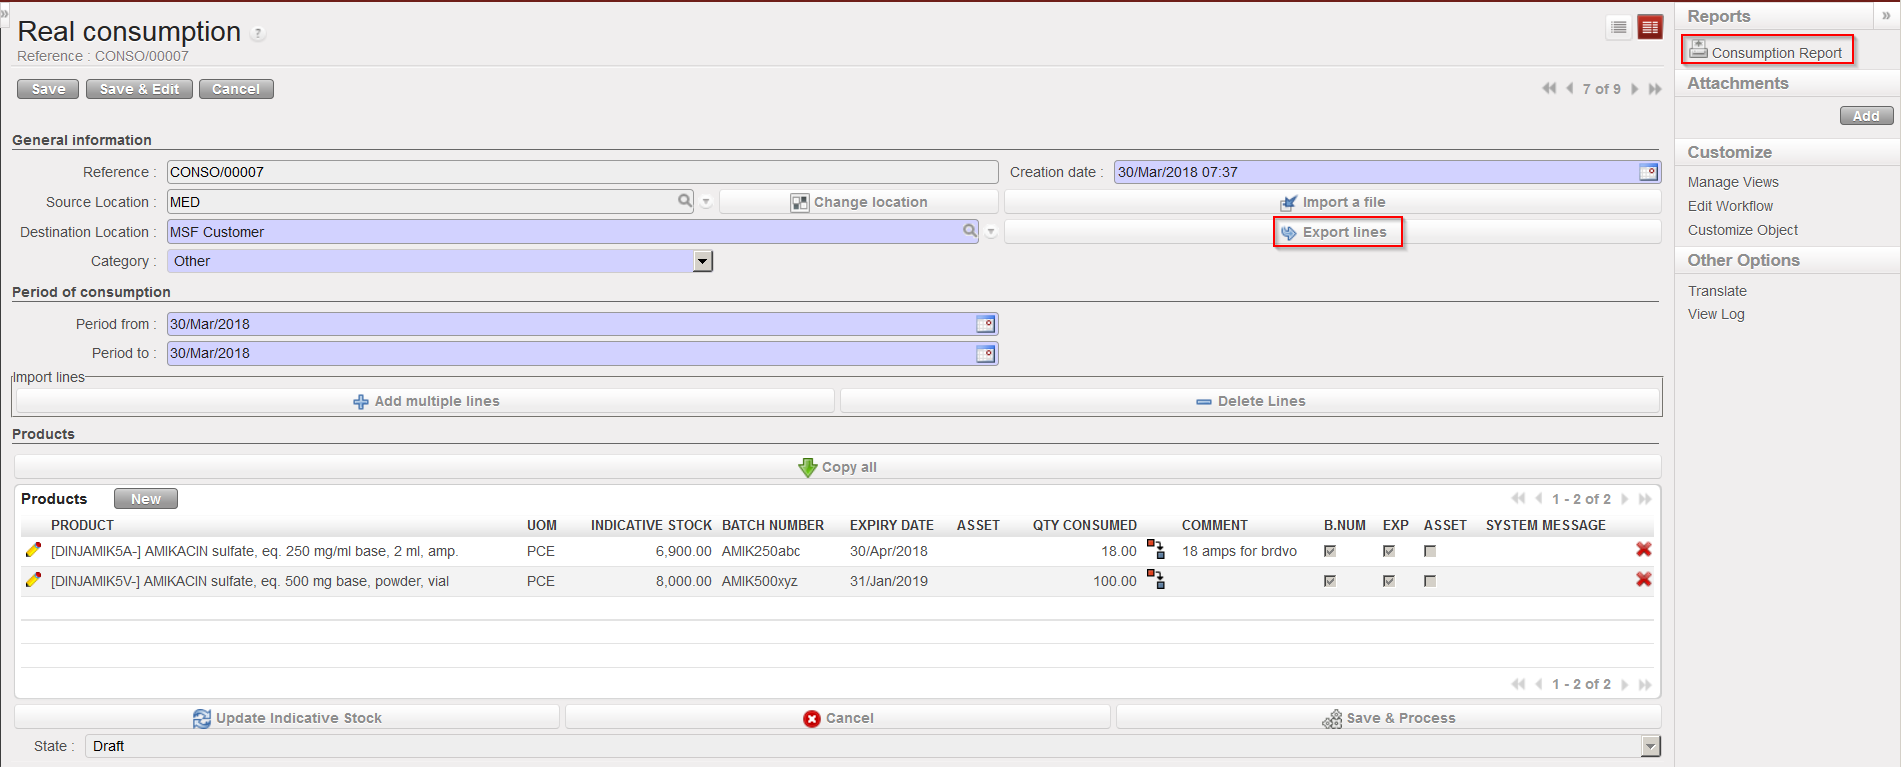Expand the State dropdown
This screenshot has height=767, width=1902.
(1650, 746)
